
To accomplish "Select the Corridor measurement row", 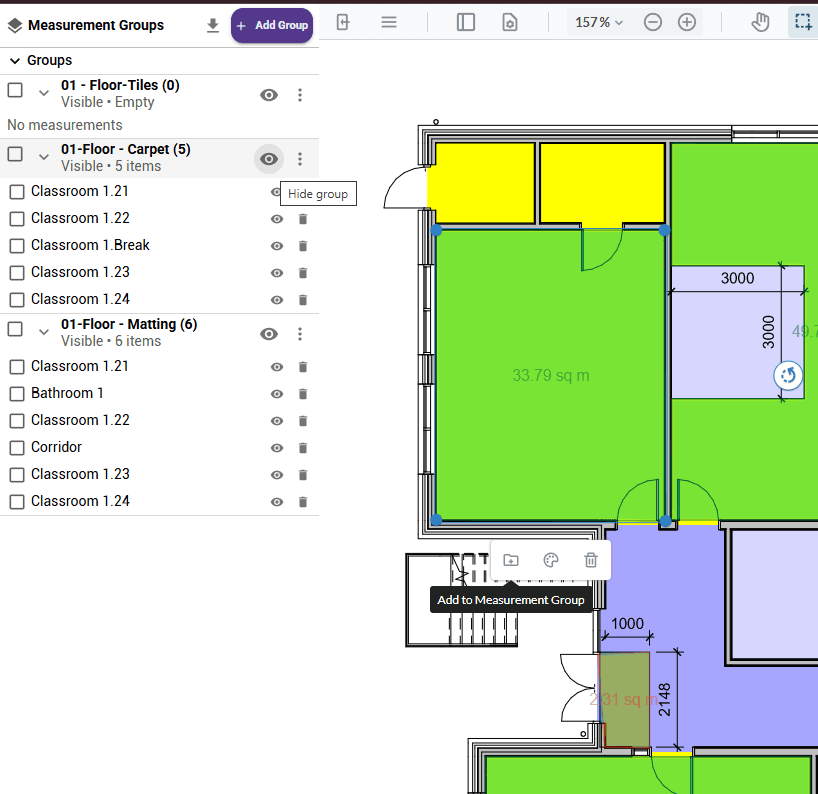I will click(159, 448).
